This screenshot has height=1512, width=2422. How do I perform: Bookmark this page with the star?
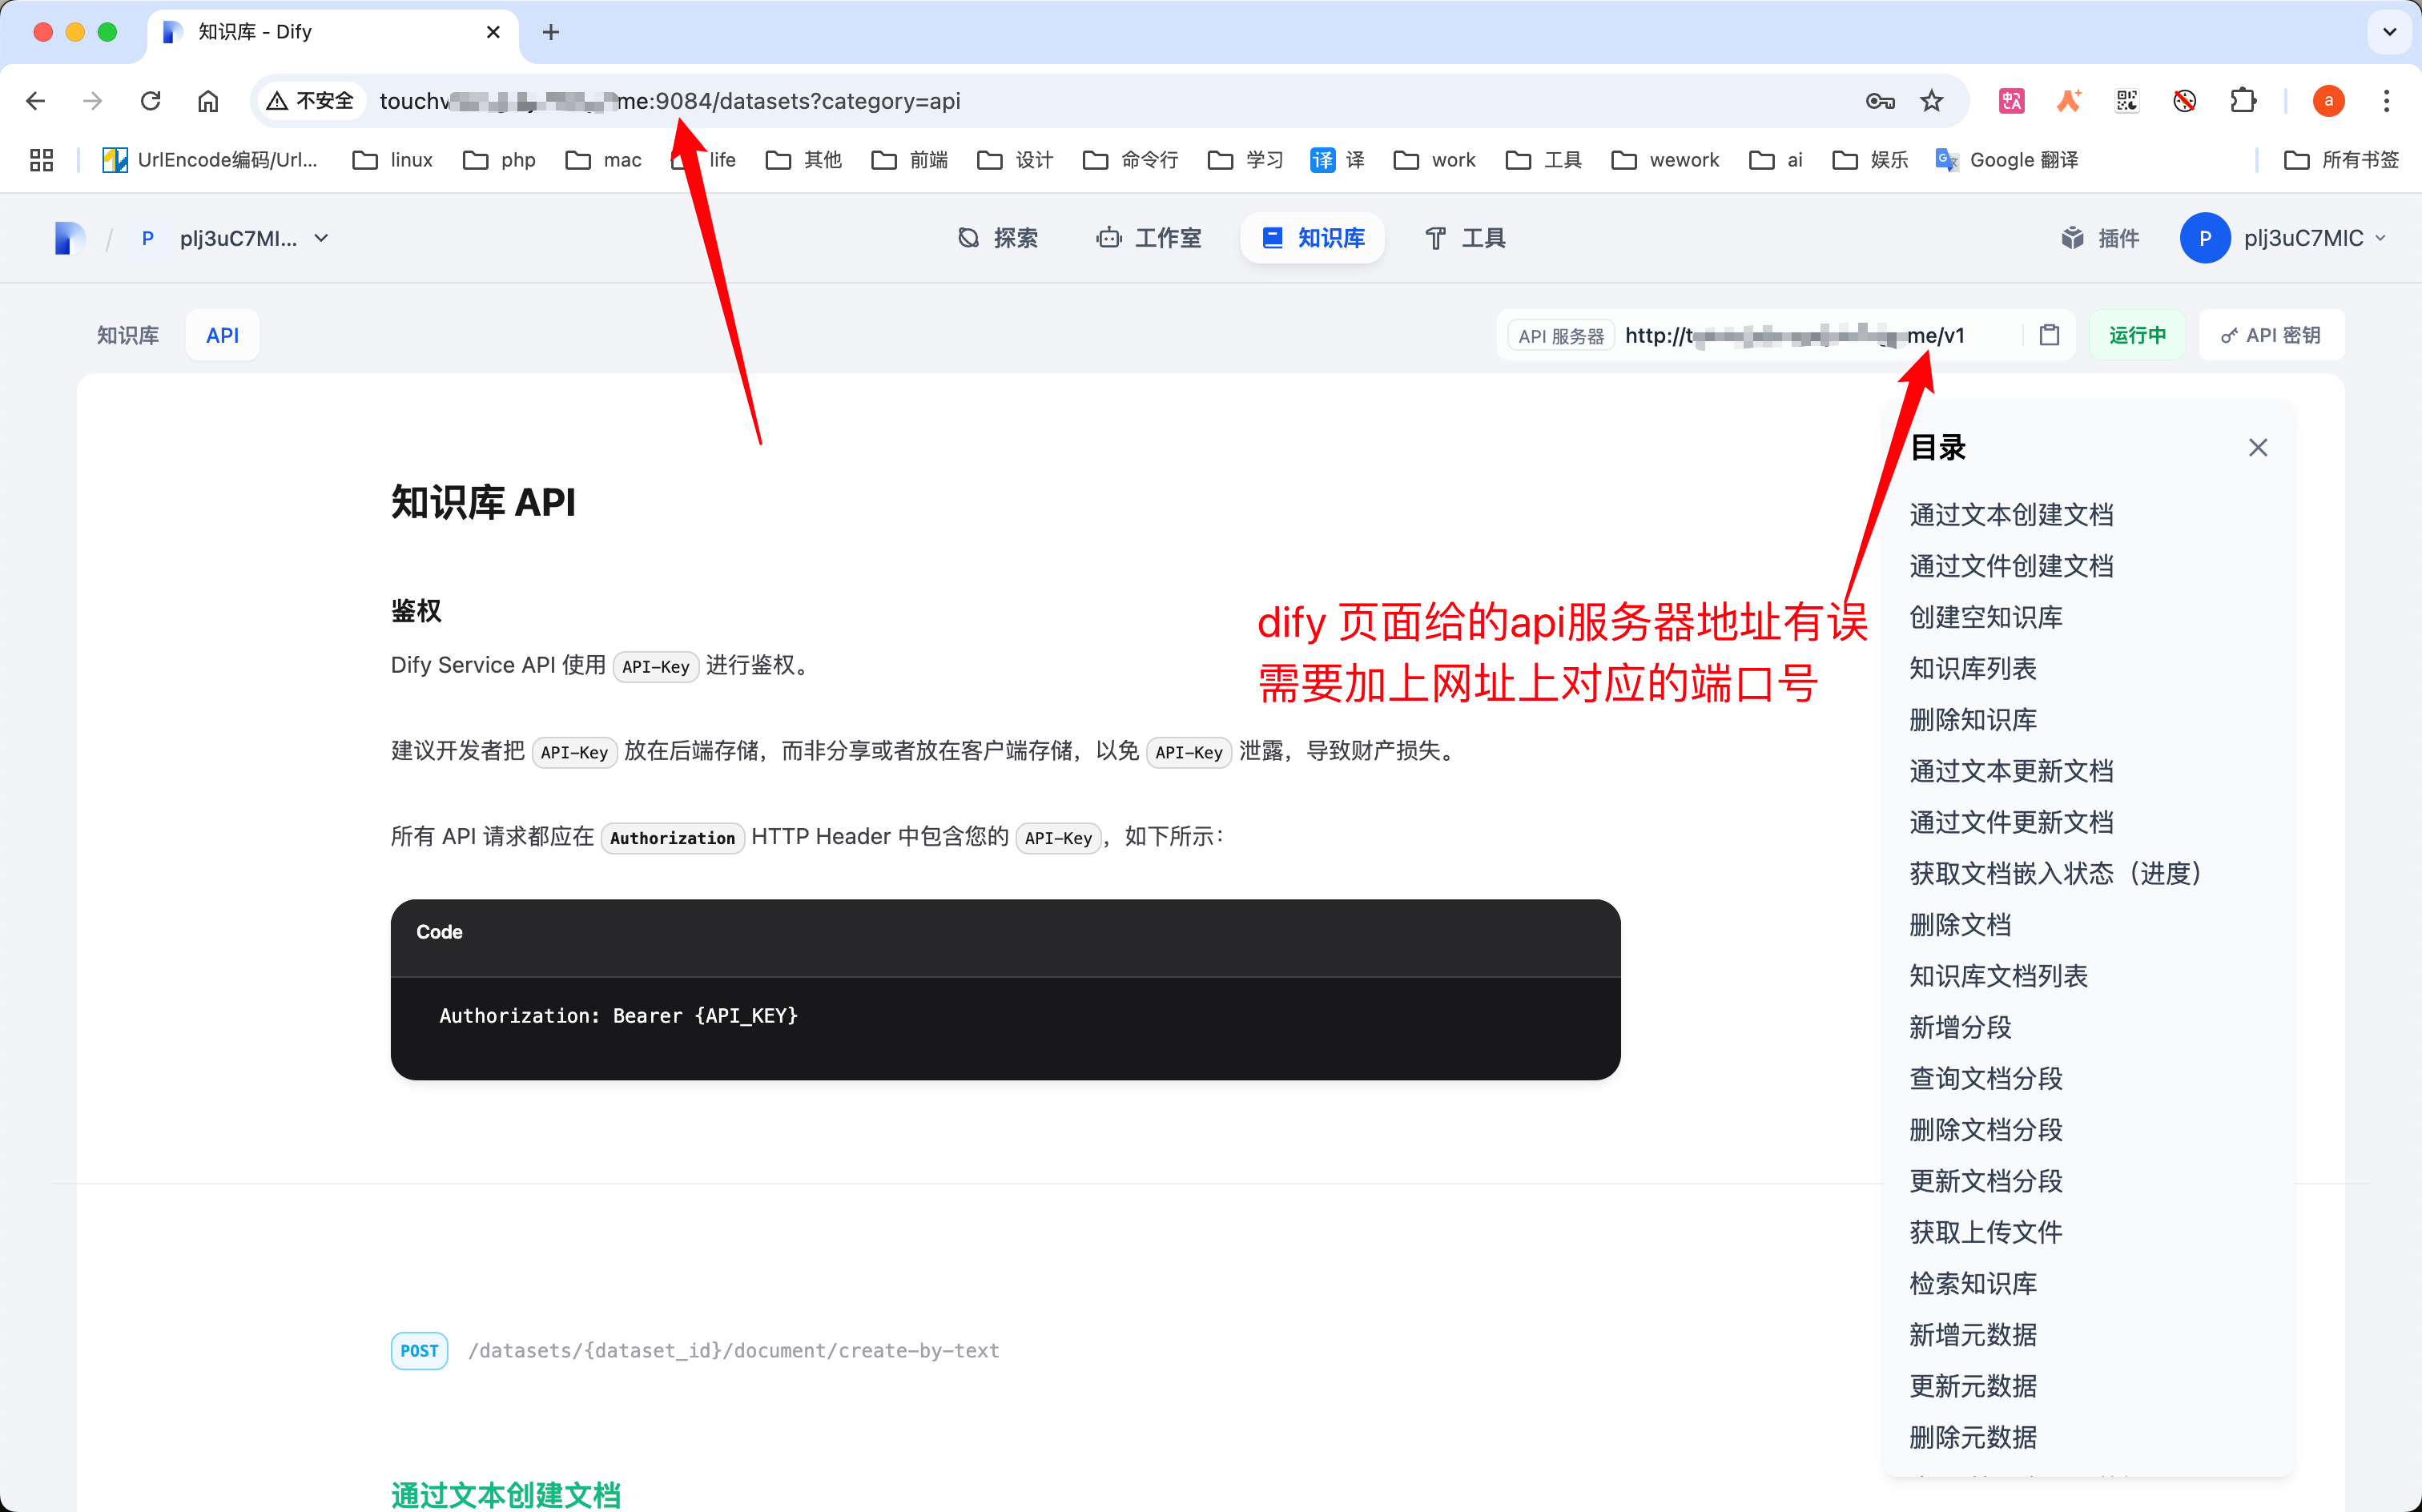[x=1932, y=101]
